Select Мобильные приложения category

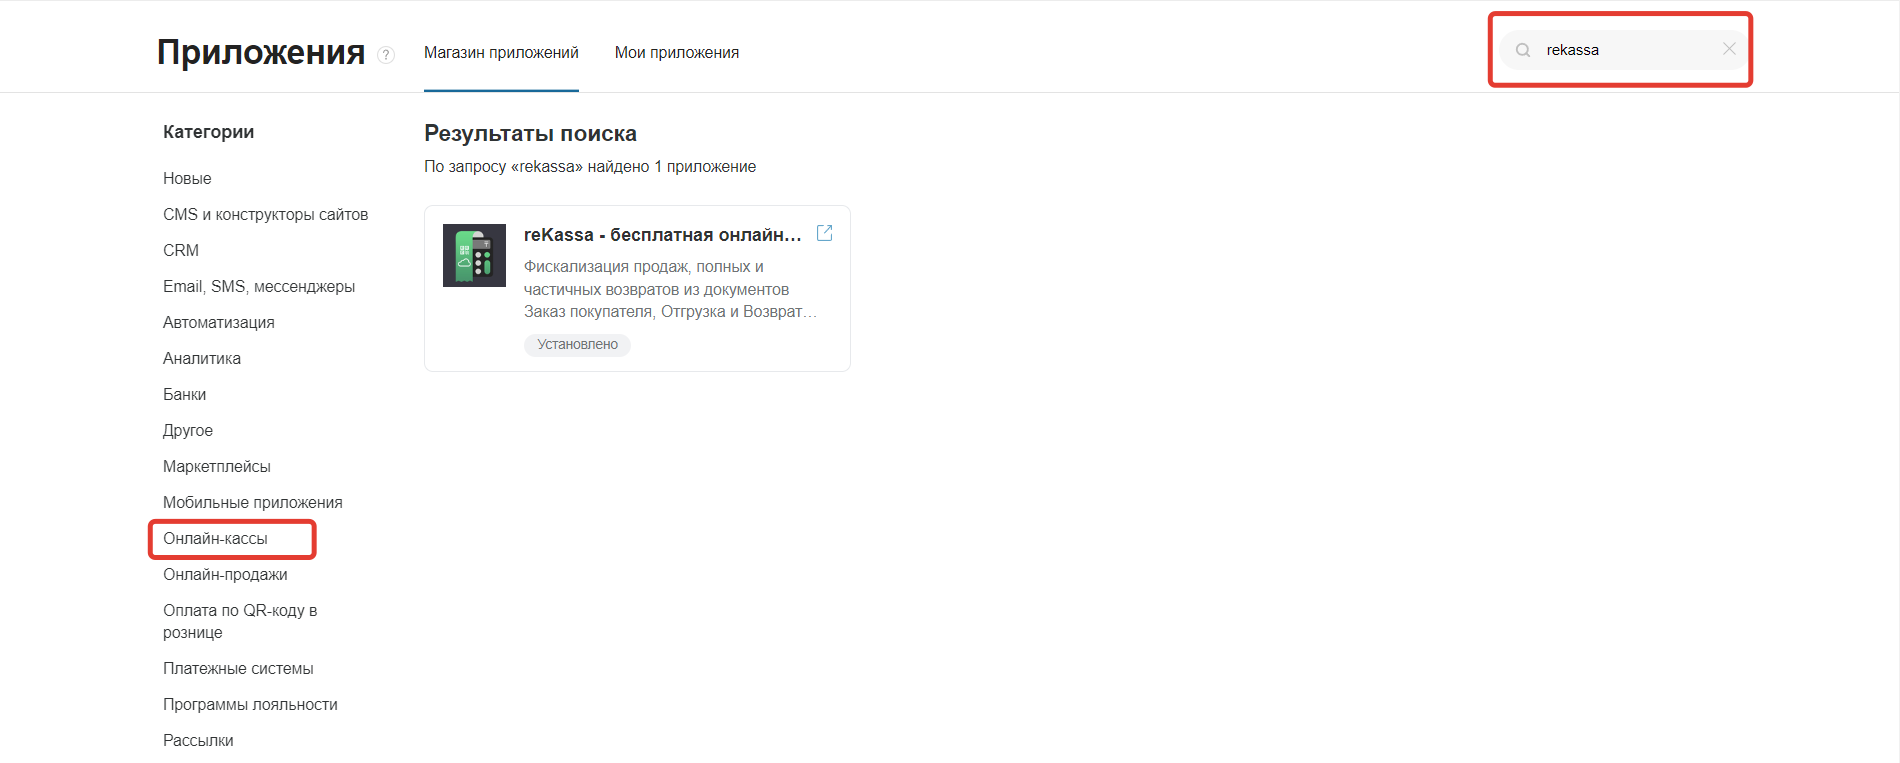(252, 502)
